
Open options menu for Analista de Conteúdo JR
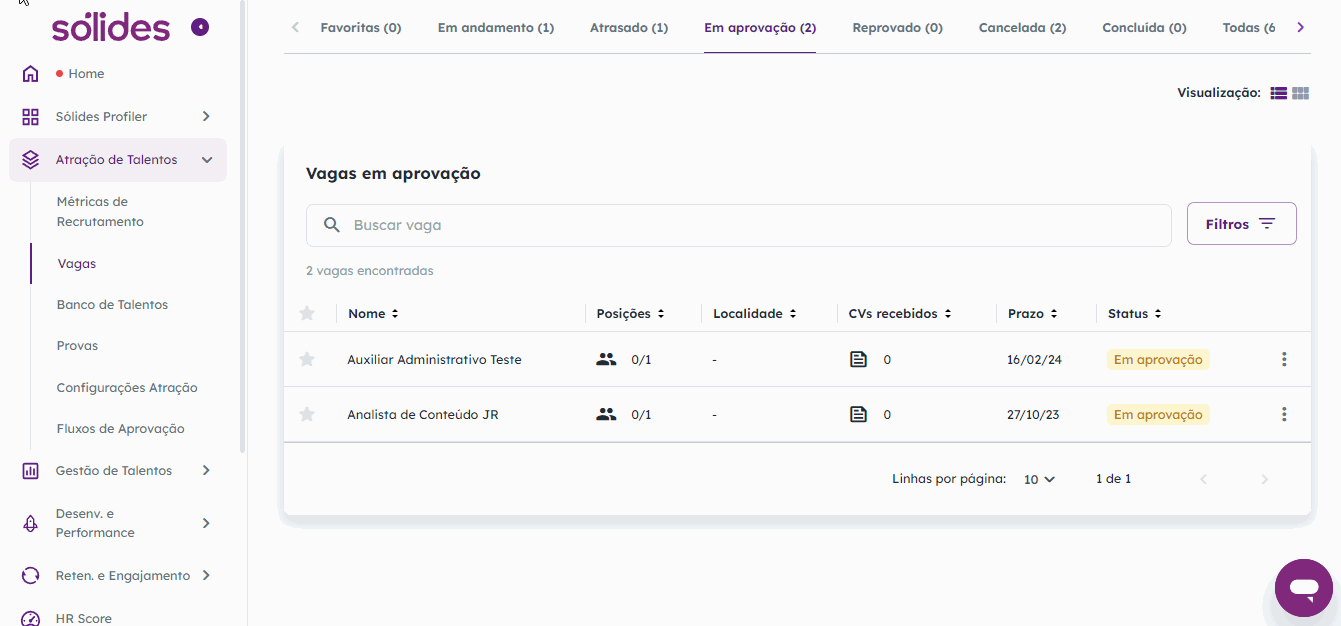tap(1284, 414)
